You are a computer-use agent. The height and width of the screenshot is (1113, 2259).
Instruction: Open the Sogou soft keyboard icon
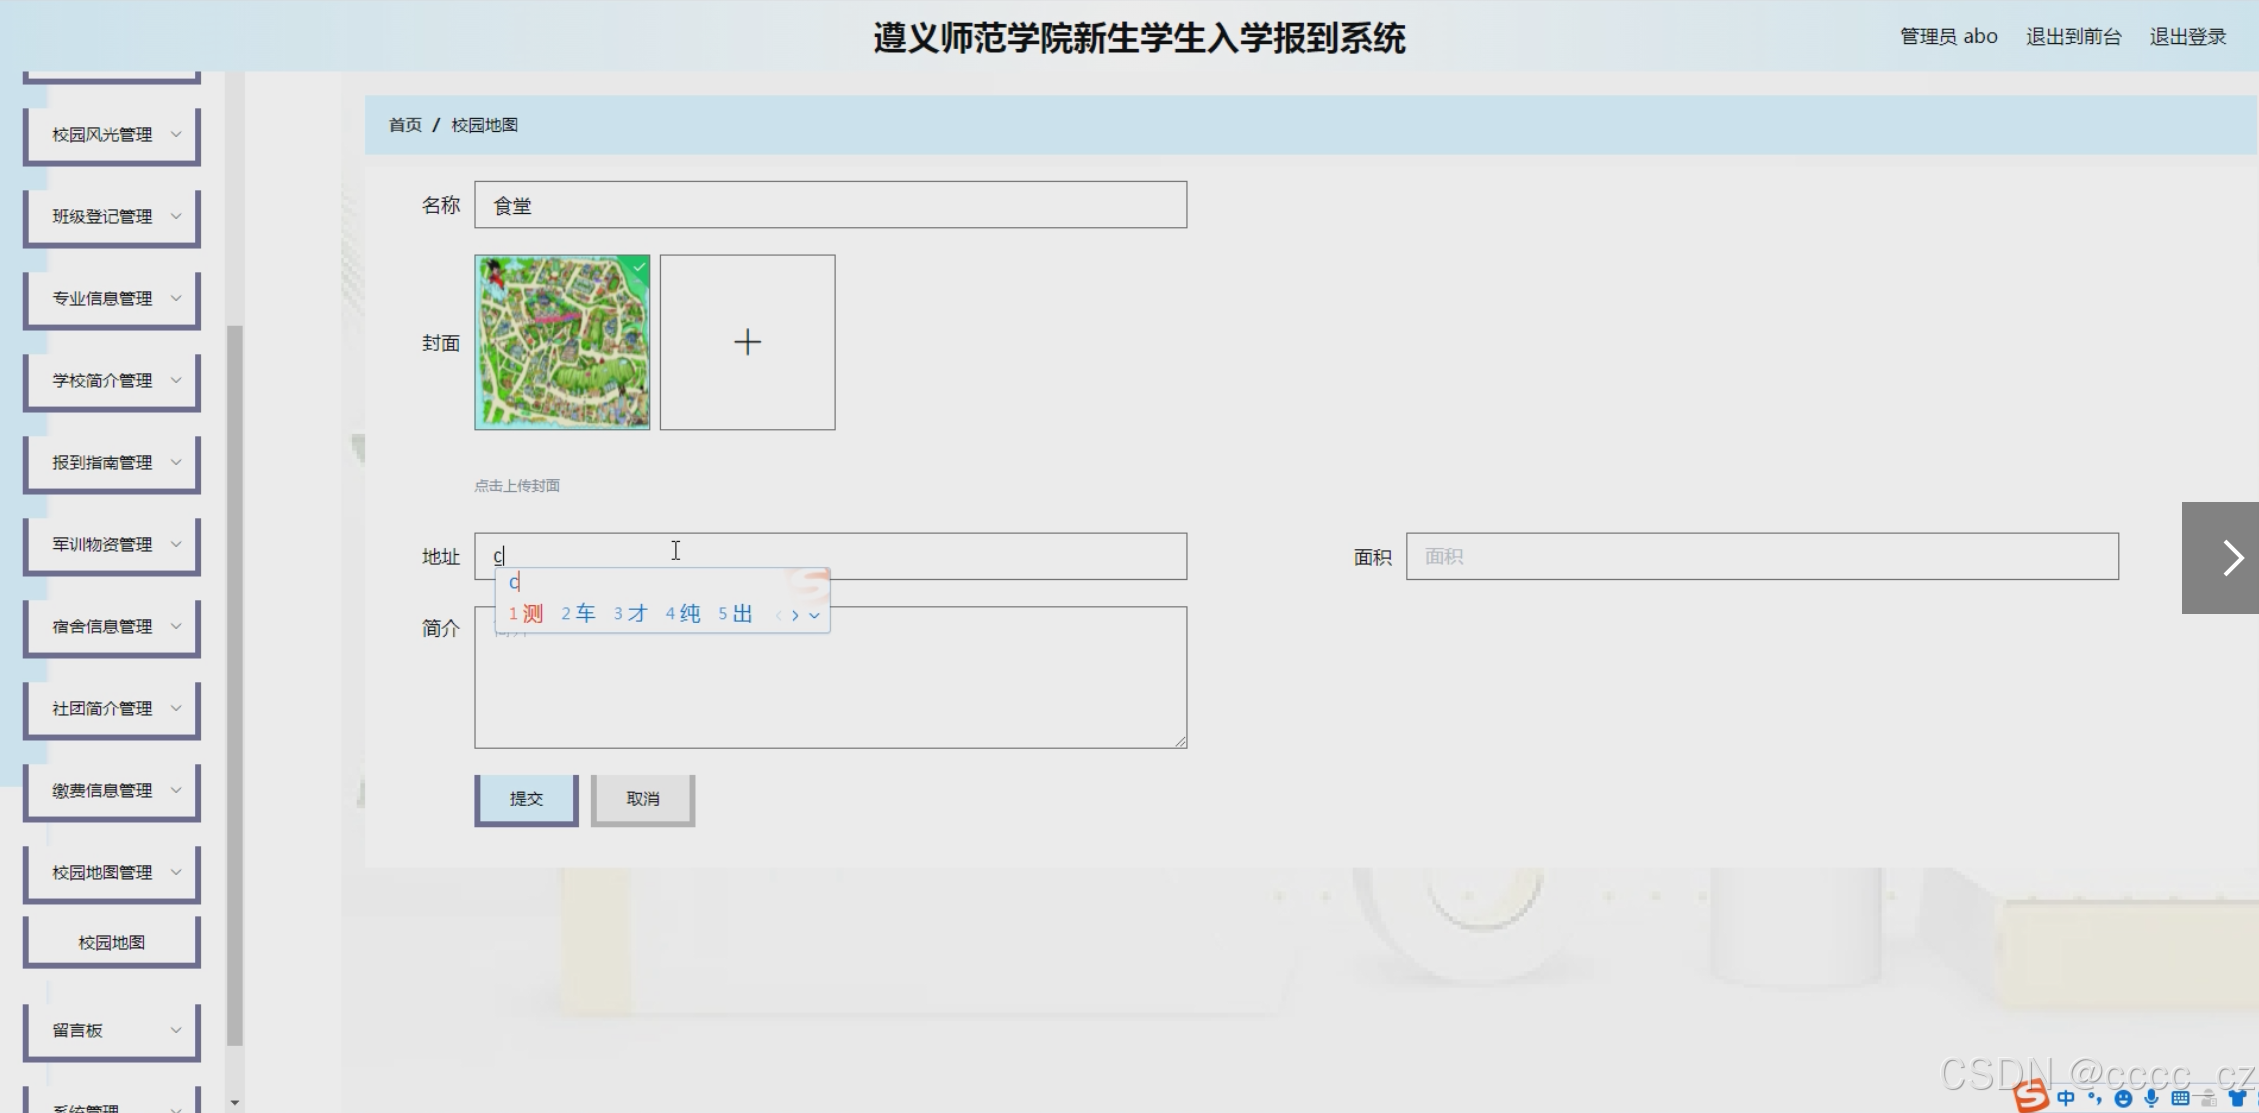(x=2180, y=1099)
